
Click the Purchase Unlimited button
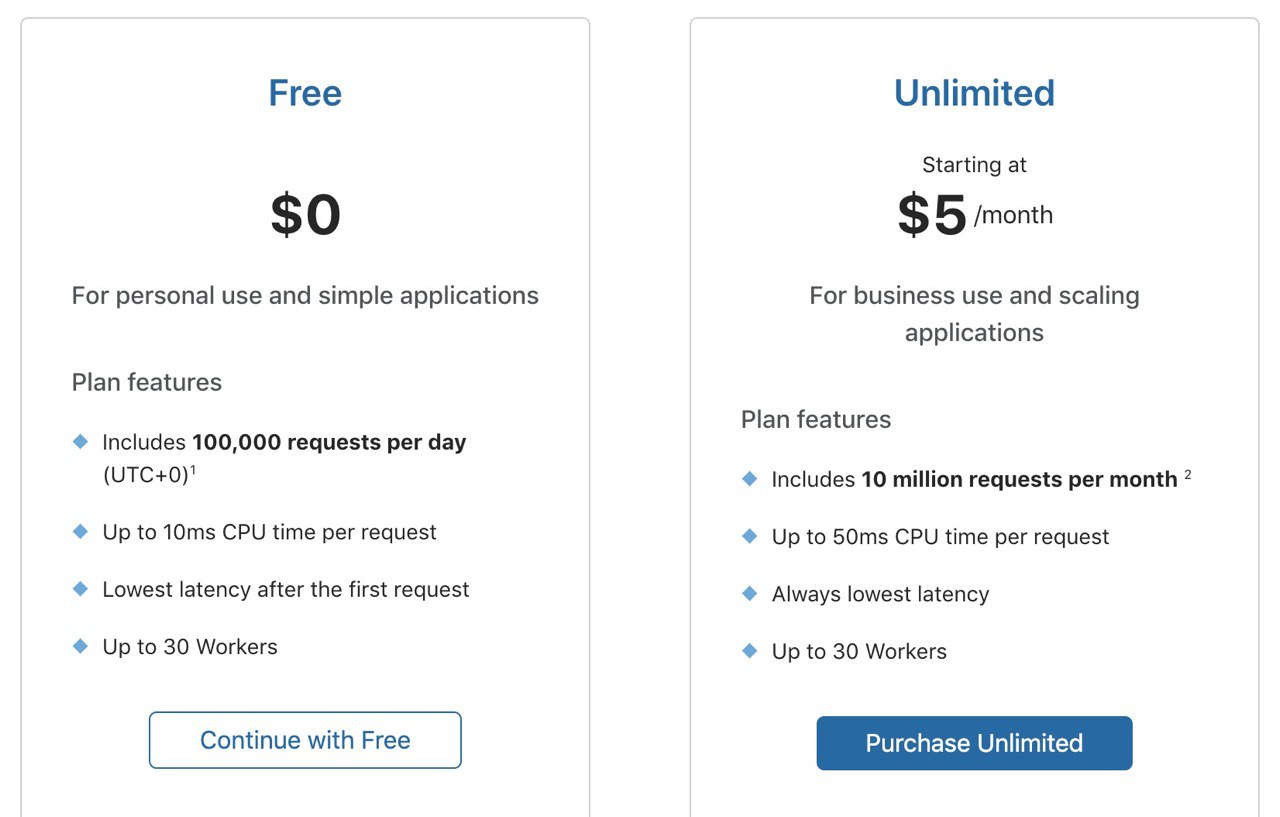tap(974, 743)
